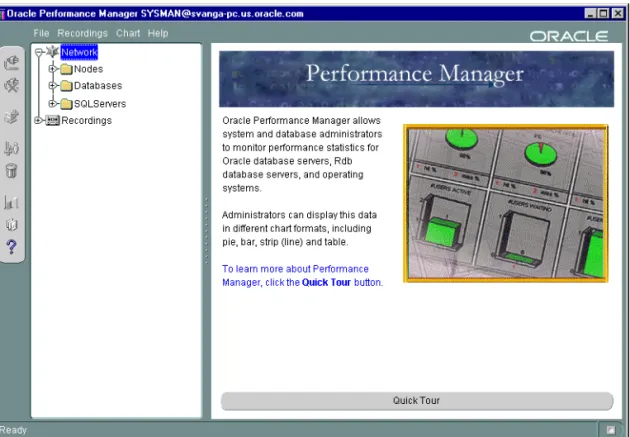Click the disconnect crossed-plug icon
The height and width of the screenshot is (437, 630).
[x=12, y=85]
